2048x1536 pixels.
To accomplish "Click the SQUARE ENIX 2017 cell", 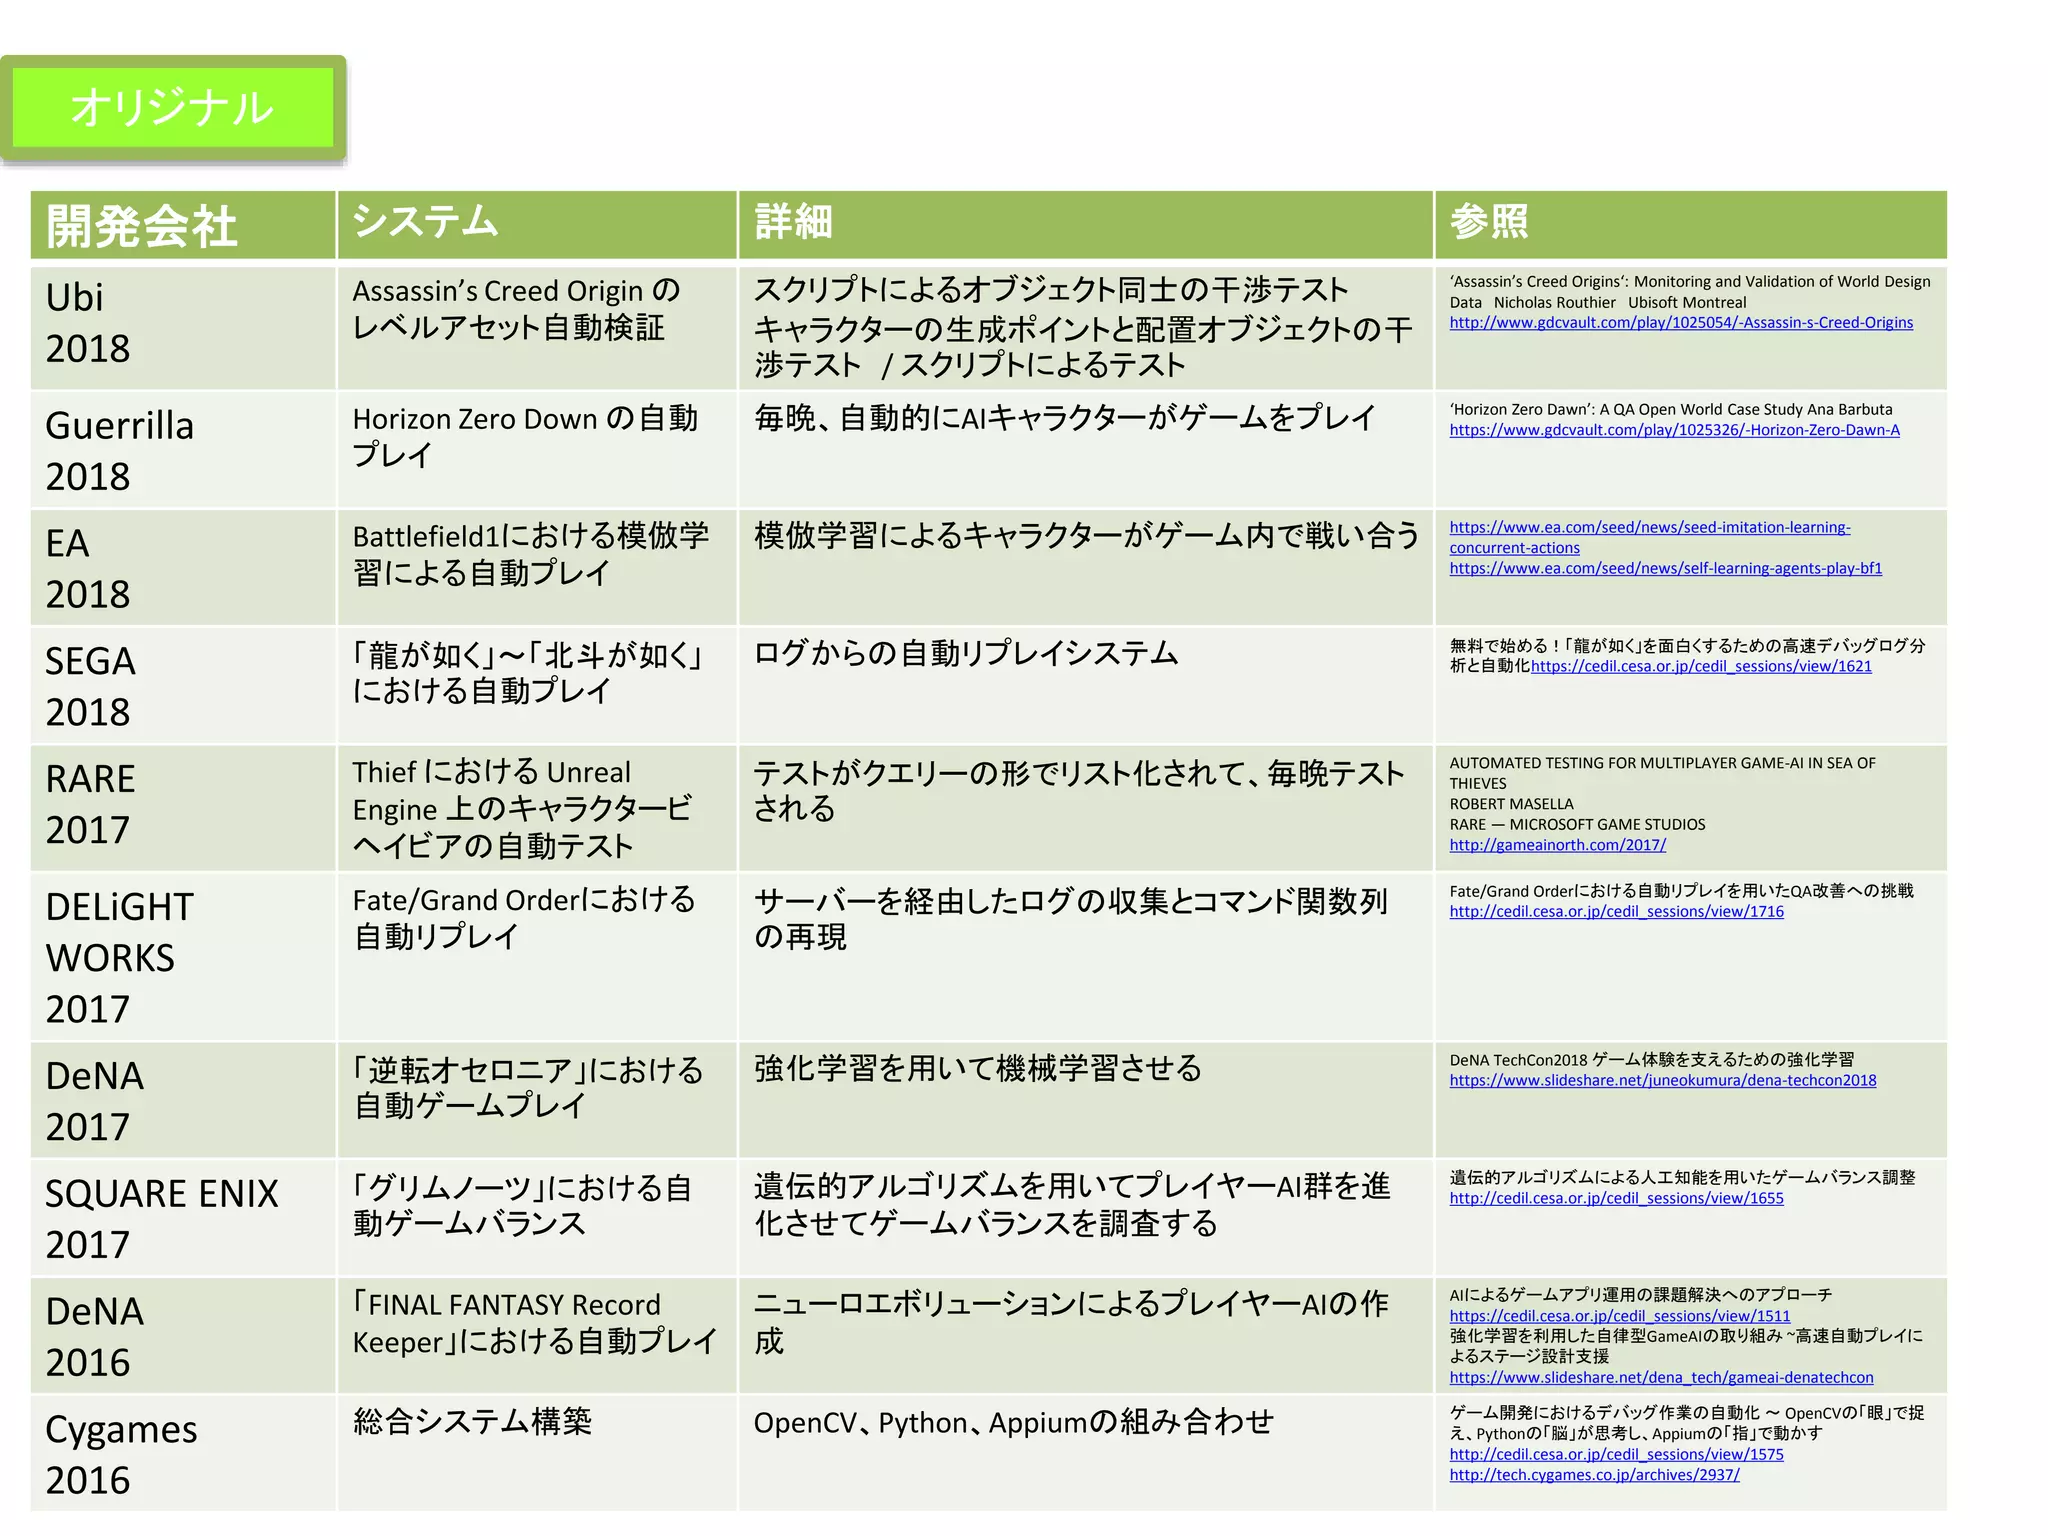I will click(x=183, y=1218).
